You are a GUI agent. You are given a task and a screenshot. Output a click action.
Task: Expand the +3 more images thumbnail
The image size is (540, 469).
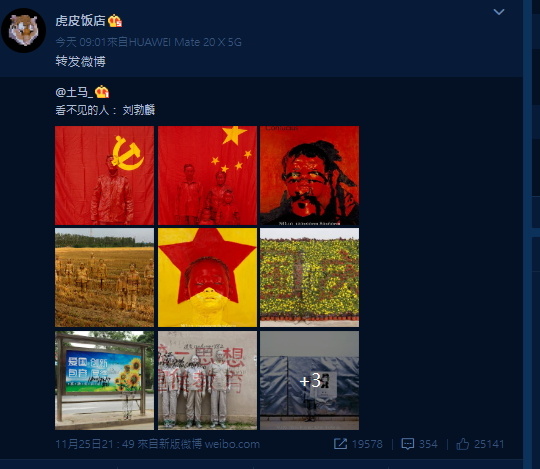click(x=310, y=381)
